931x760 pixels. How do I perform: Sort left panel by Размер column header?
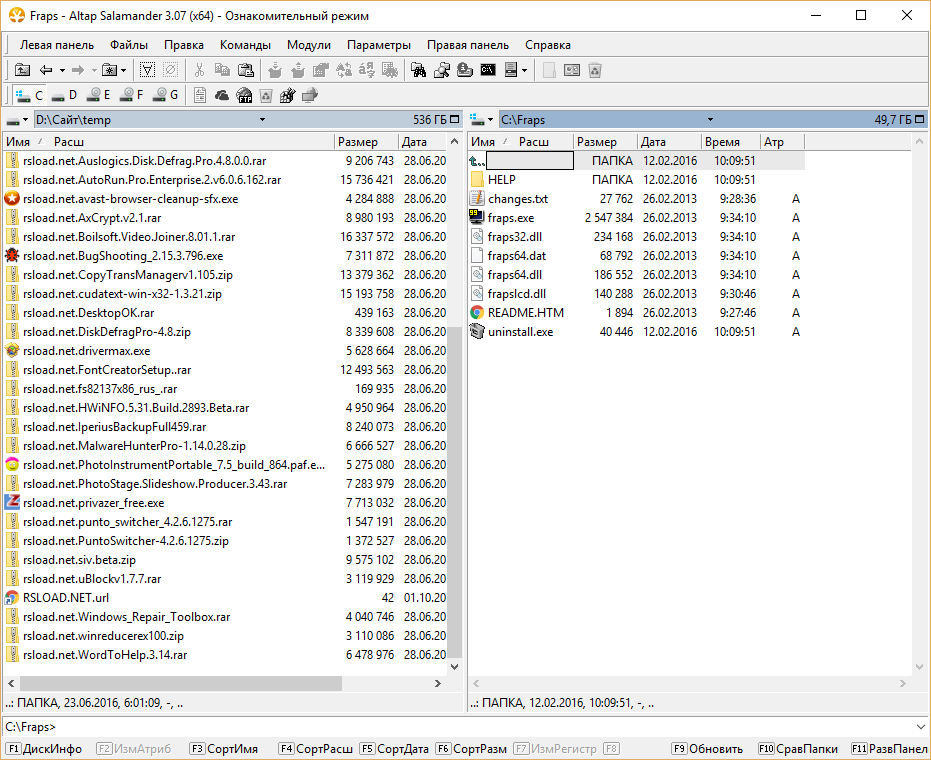[366, 142]
